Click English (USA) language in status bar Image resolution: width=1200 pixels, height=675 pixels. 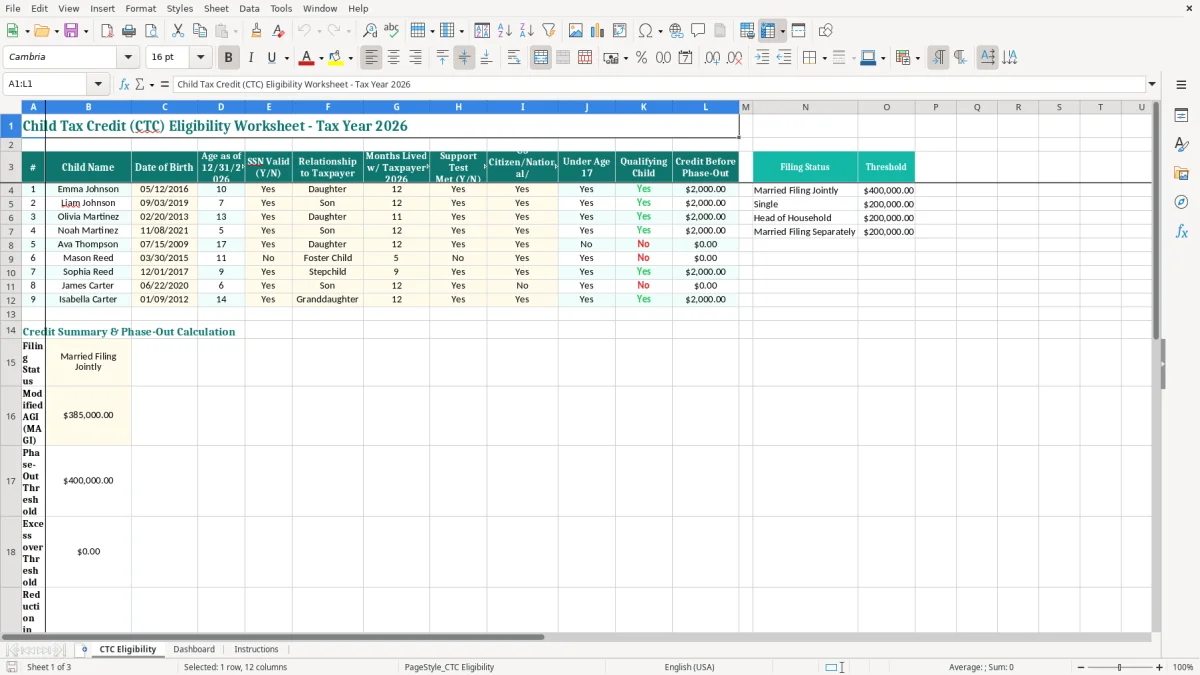click(689, 667)
